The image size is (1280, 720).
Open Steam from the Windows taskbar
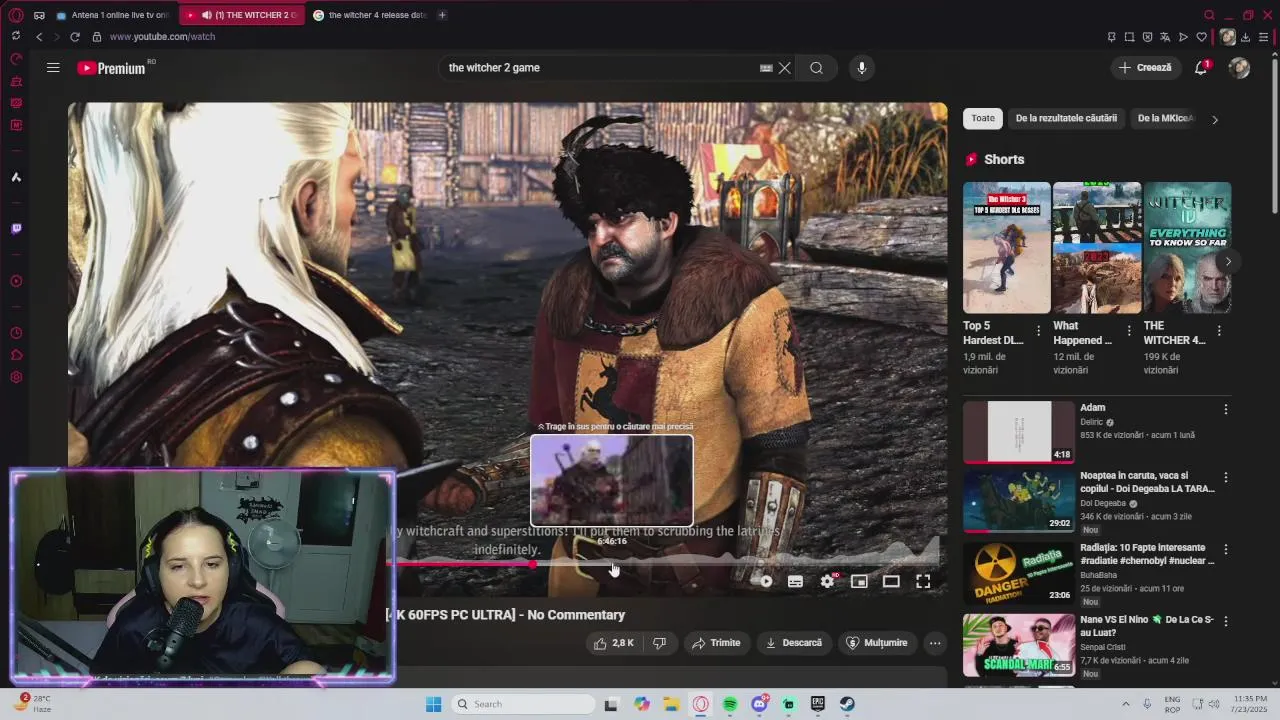coord(847,704)
